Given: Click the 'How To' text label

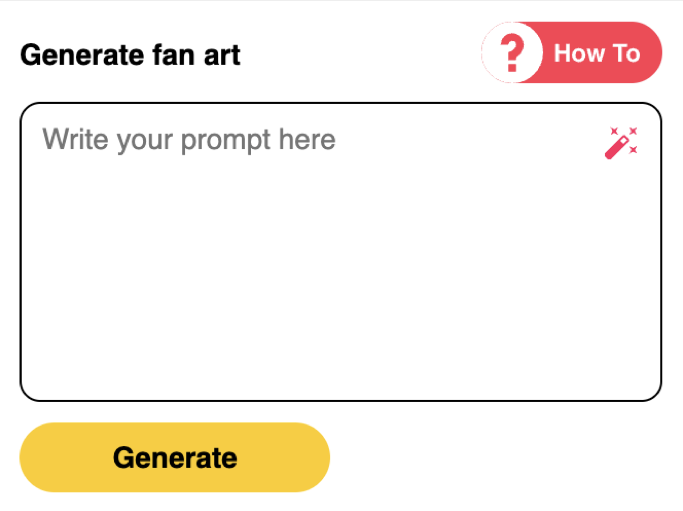Looking at the screenshot, I should pyautogui.click(x=596, y=52).
